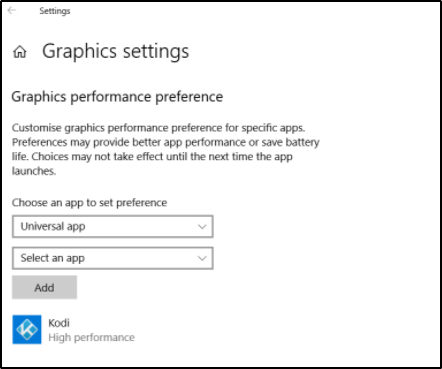The width and height of the screenshot is (442, 369).
Task: Click the Graphics settings page heading
Action: [115, 51]
